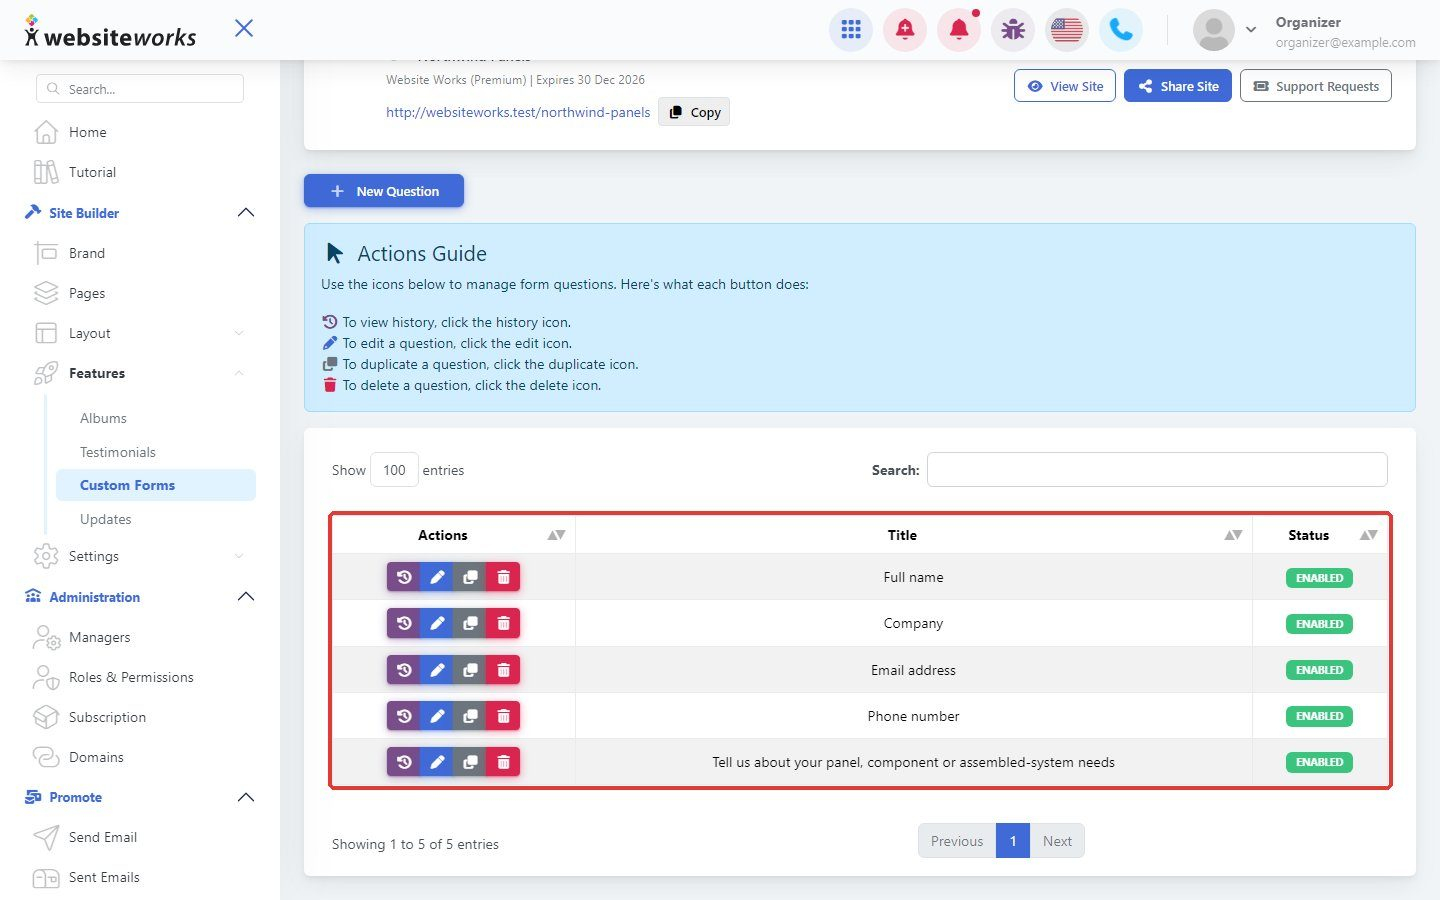The image size is (1440, 900).
Task: Expand the Settings submenu
Action: (239, 556)
